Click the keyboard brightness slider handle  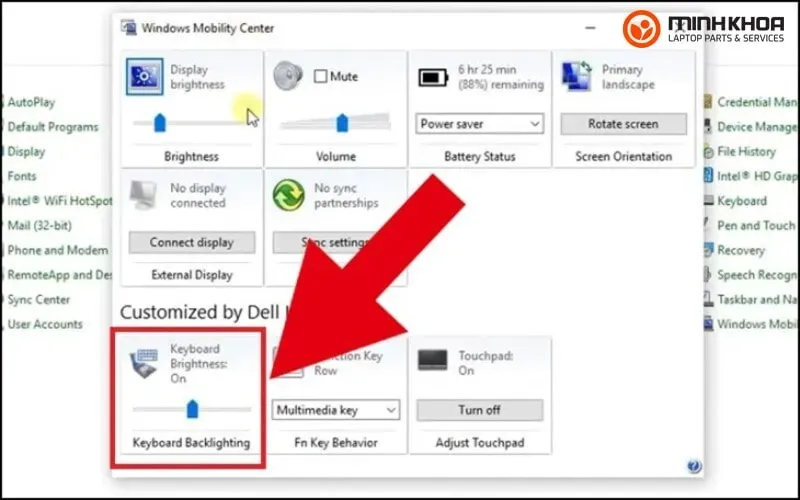coord(193,408)
